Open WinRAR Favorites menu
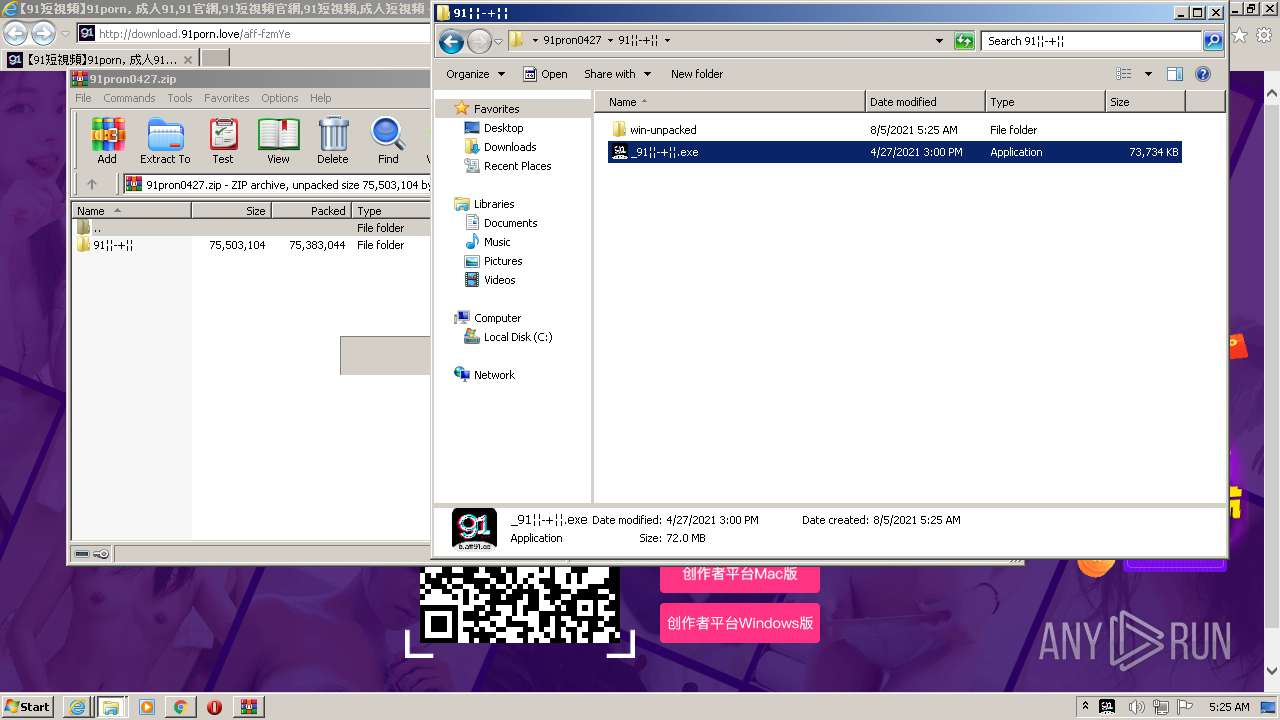This screenshot has height=720, width=1280. pos(227,98)
